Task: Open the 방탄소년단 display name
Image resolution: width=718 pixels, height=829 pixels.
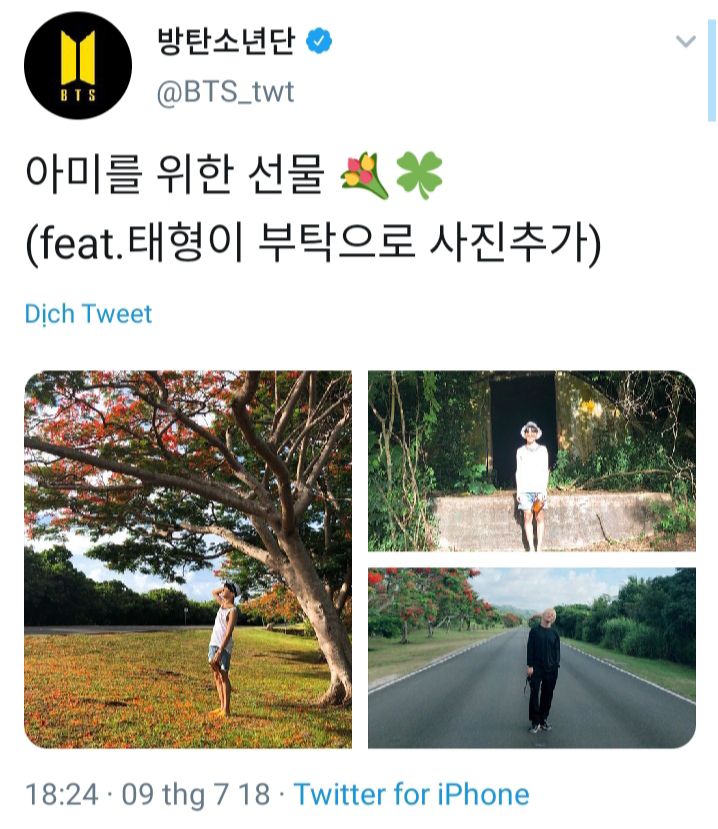Action: pyautogui.click(x=226, y=41)
